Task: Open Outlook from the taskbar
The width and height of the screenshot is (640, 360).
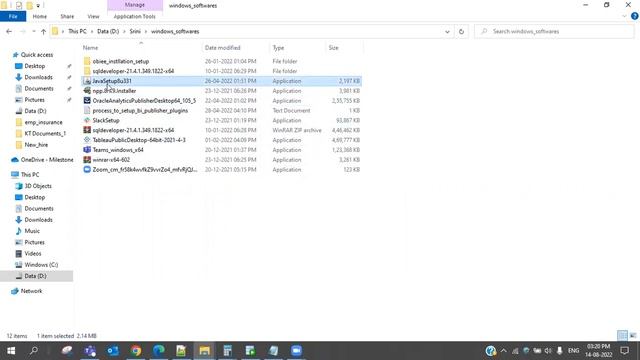Action: coord(113,351)
